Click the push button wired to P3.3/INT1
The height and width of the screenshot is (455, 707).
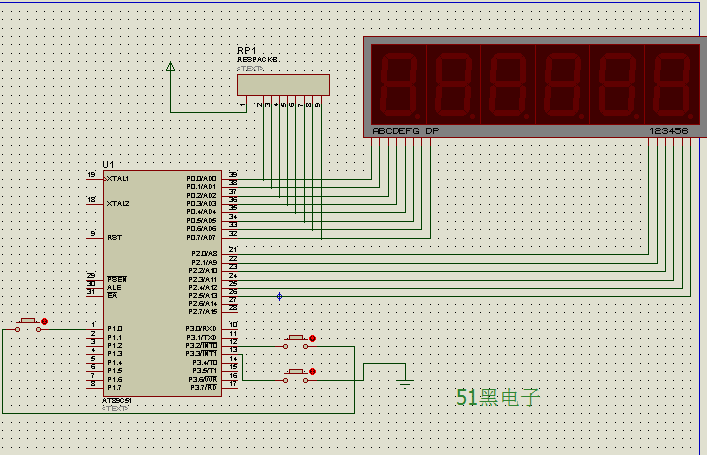pyautogui.click(x=296, y=376)
